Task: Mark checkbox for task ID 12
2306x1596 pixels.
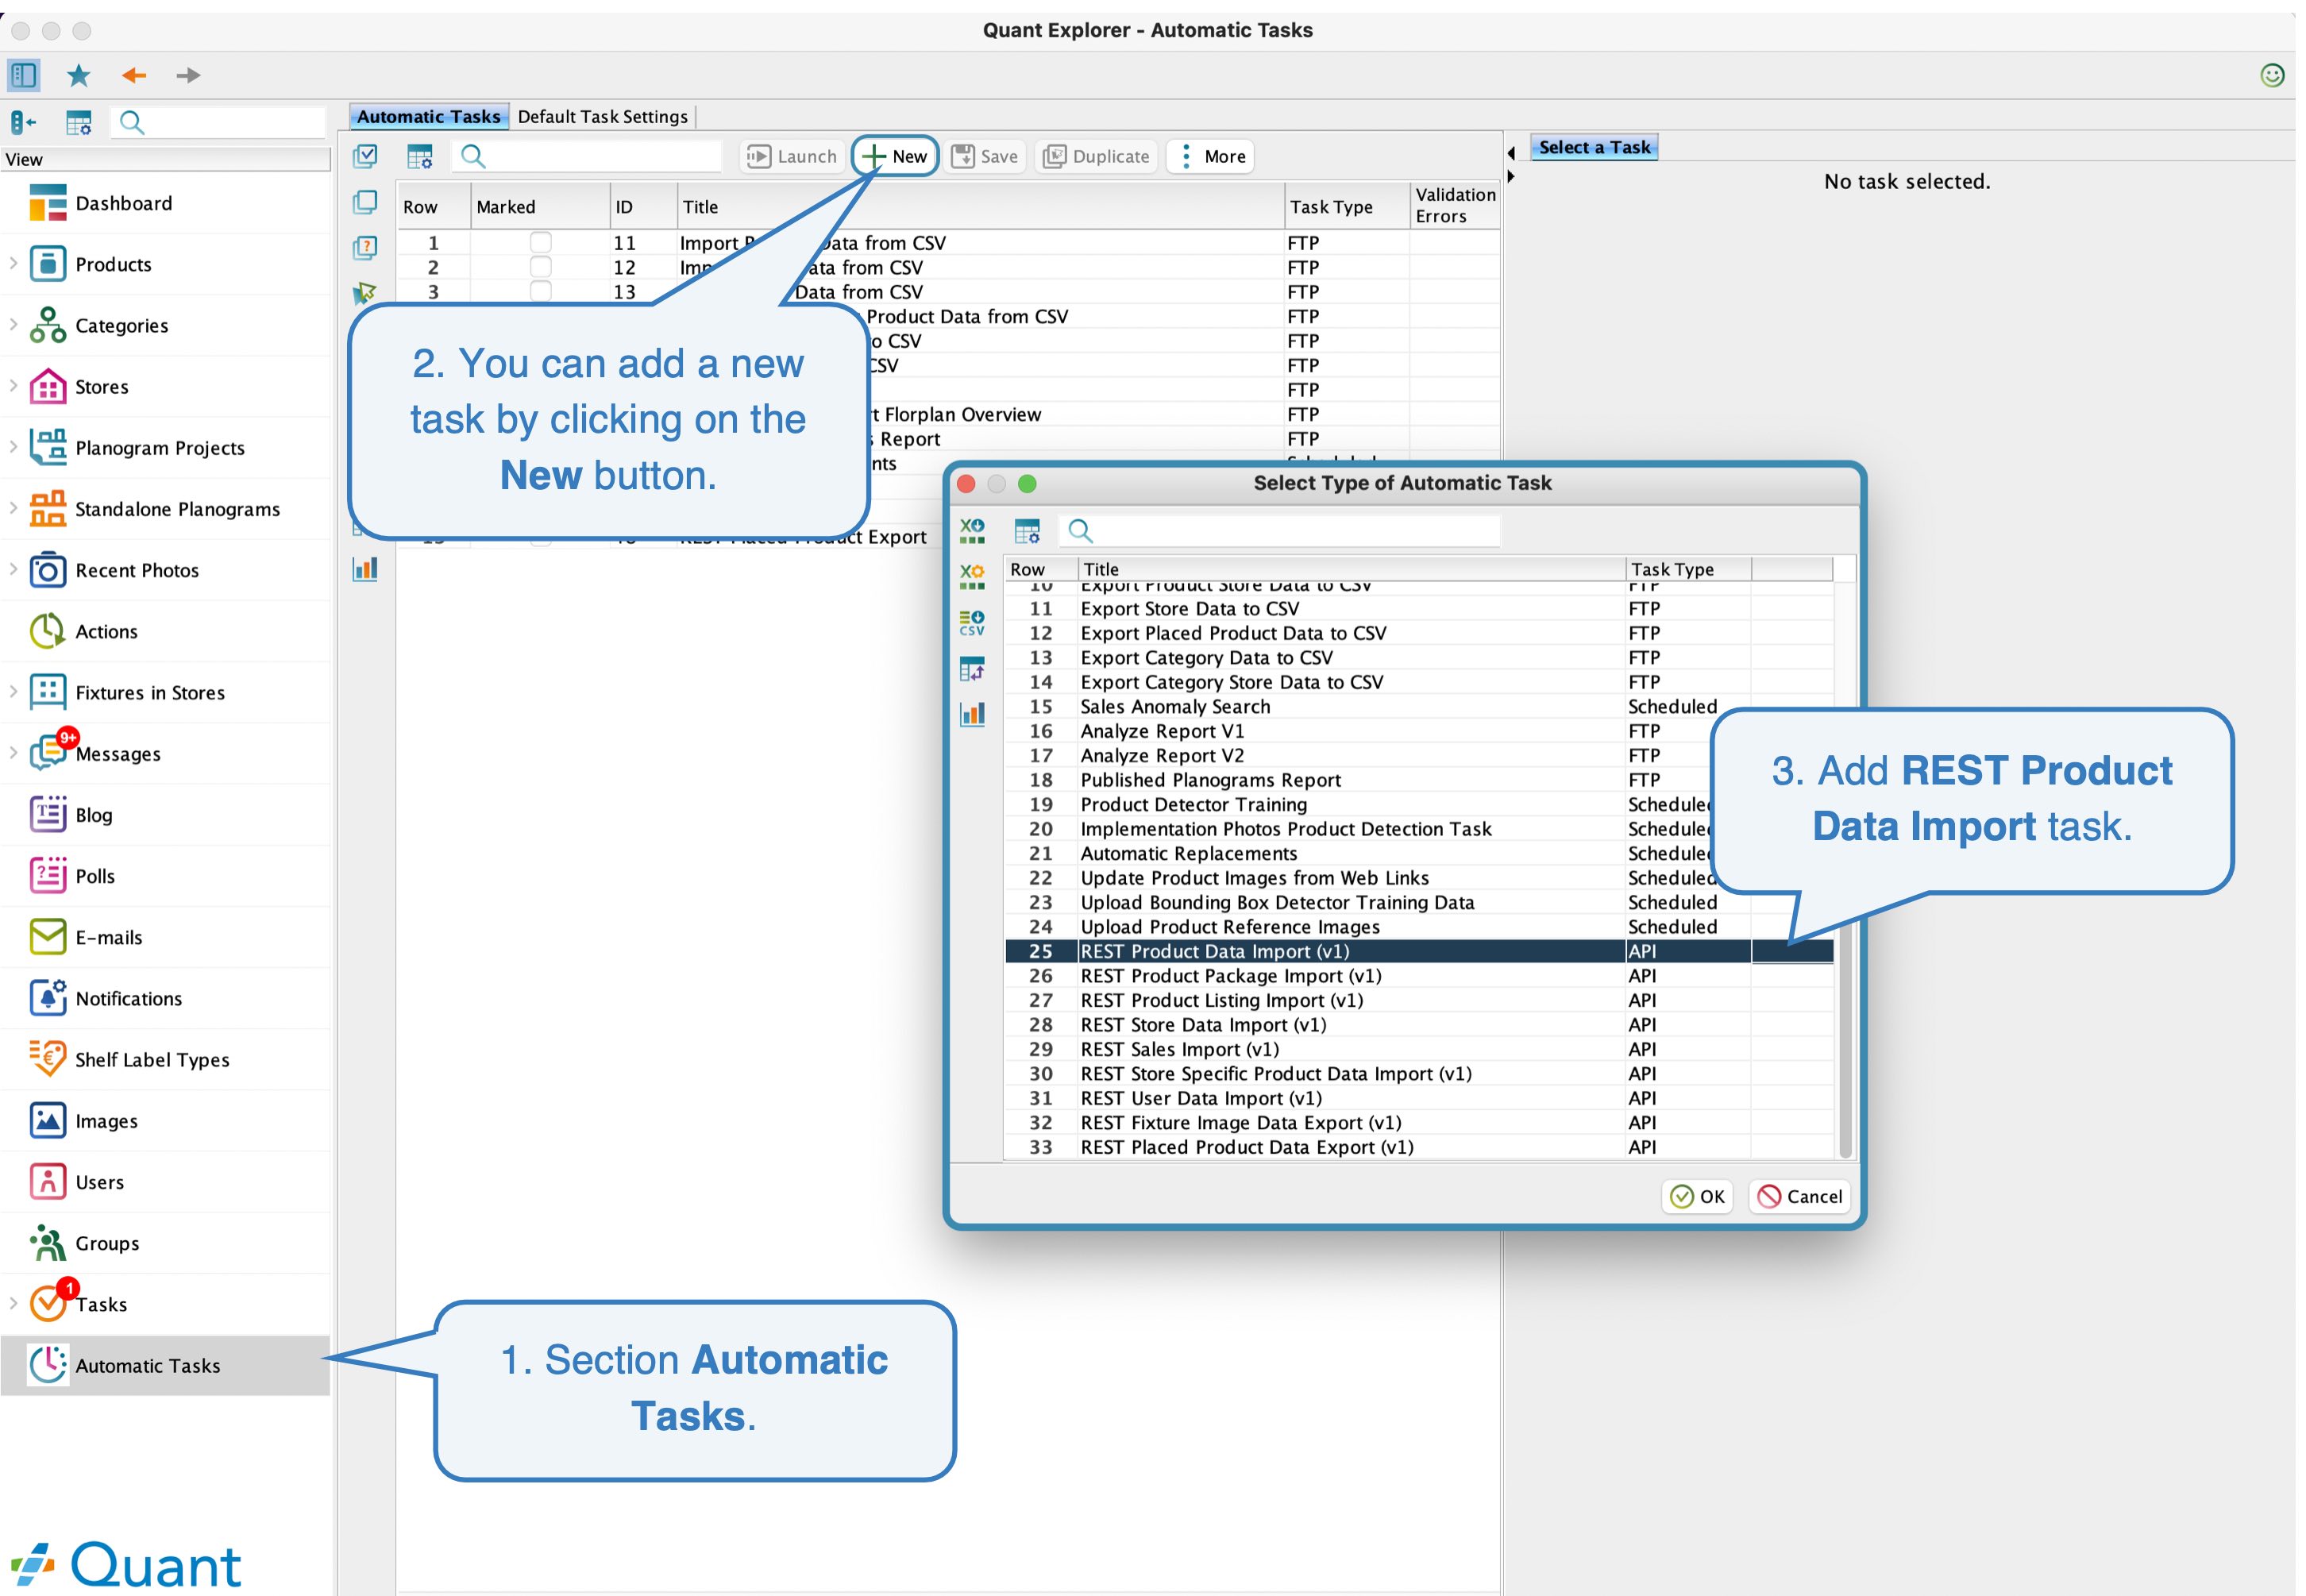Action: pyautogui.click(x=540, y=267)
